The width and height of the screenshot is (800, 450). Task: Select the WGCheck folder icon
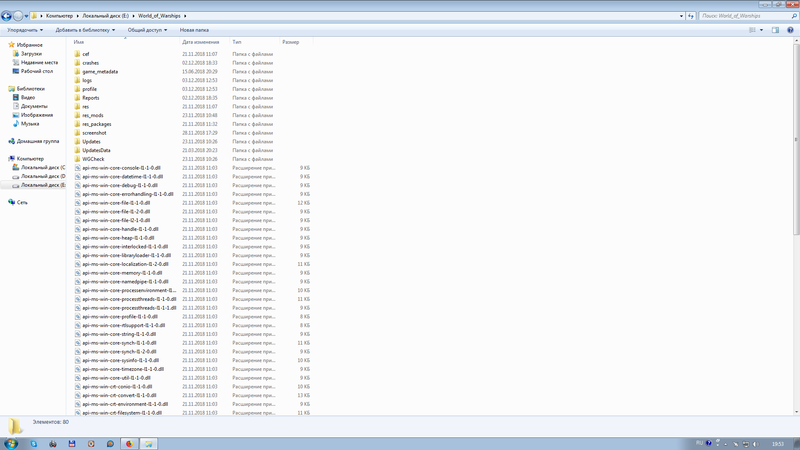click(x=78, y=159)
